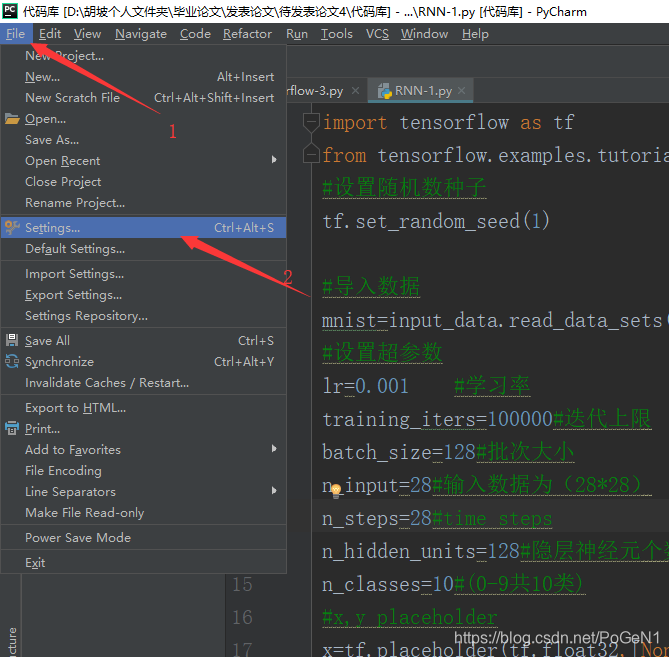Click the PyCharm app icon in title bar
669x657 pixels.
coord(9,10)
